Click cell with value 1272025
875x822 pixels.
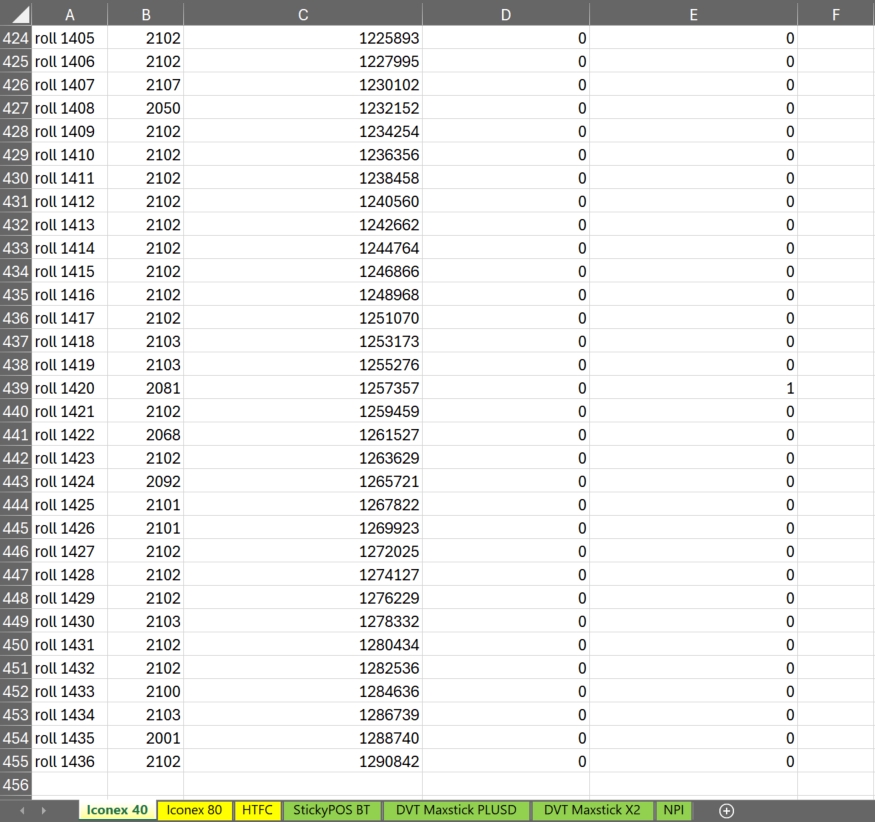click(x=303, y=551)
